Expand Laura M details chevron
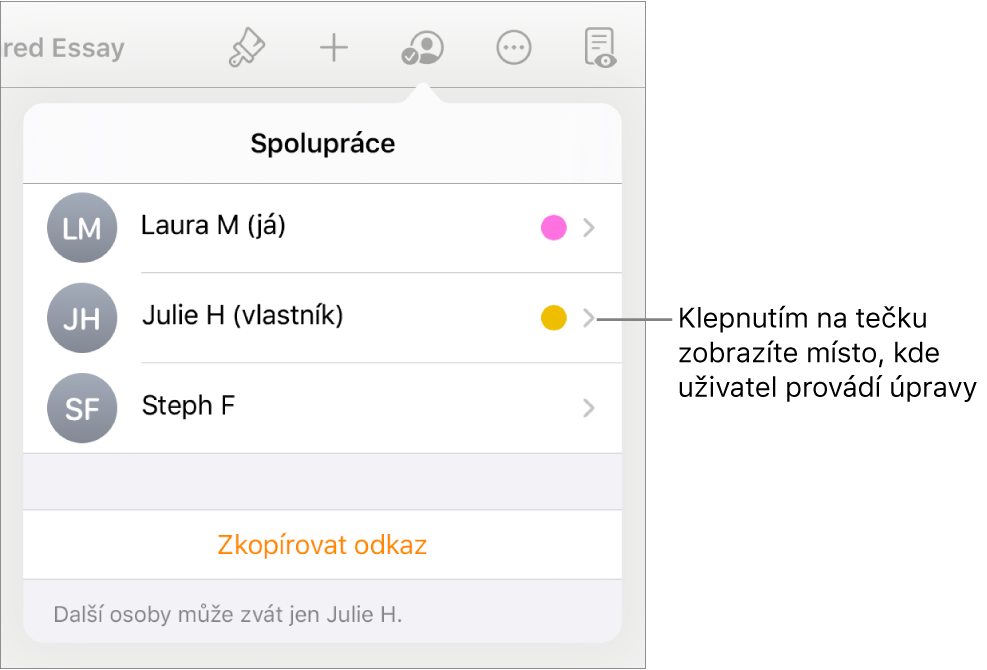This screenshot has width=987, height=670. pos(590,229)
